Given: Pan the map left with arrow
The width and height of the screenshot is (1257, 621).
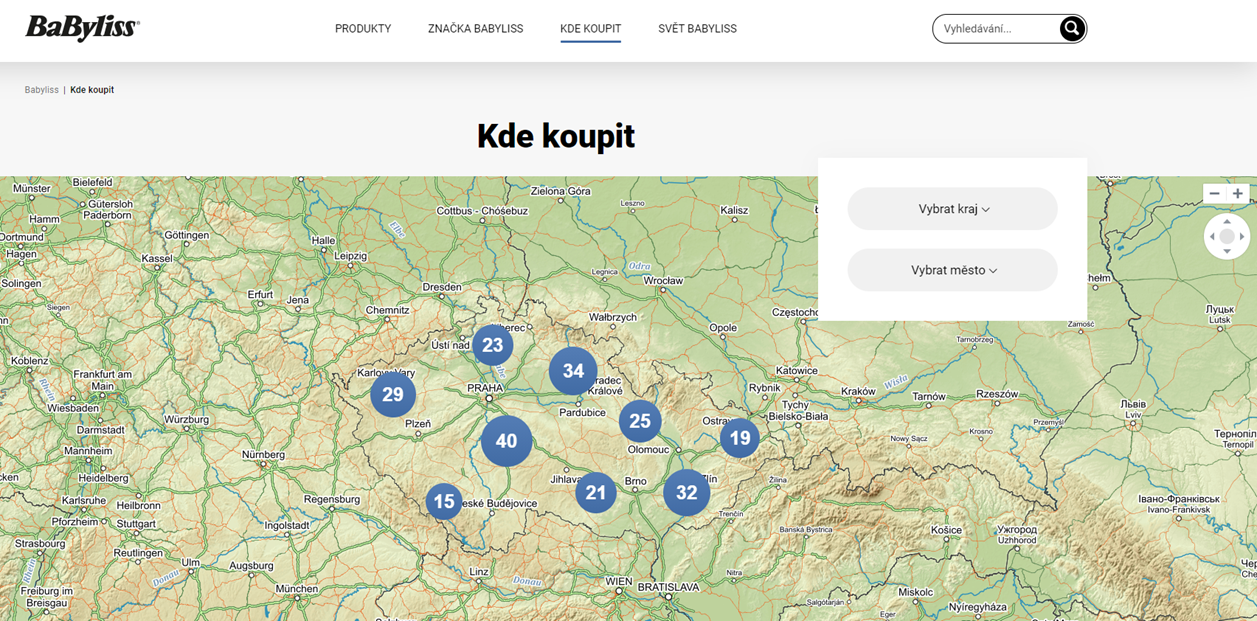Looking at the screenshot, I should pyautogui.click(x=1212, y=237).
